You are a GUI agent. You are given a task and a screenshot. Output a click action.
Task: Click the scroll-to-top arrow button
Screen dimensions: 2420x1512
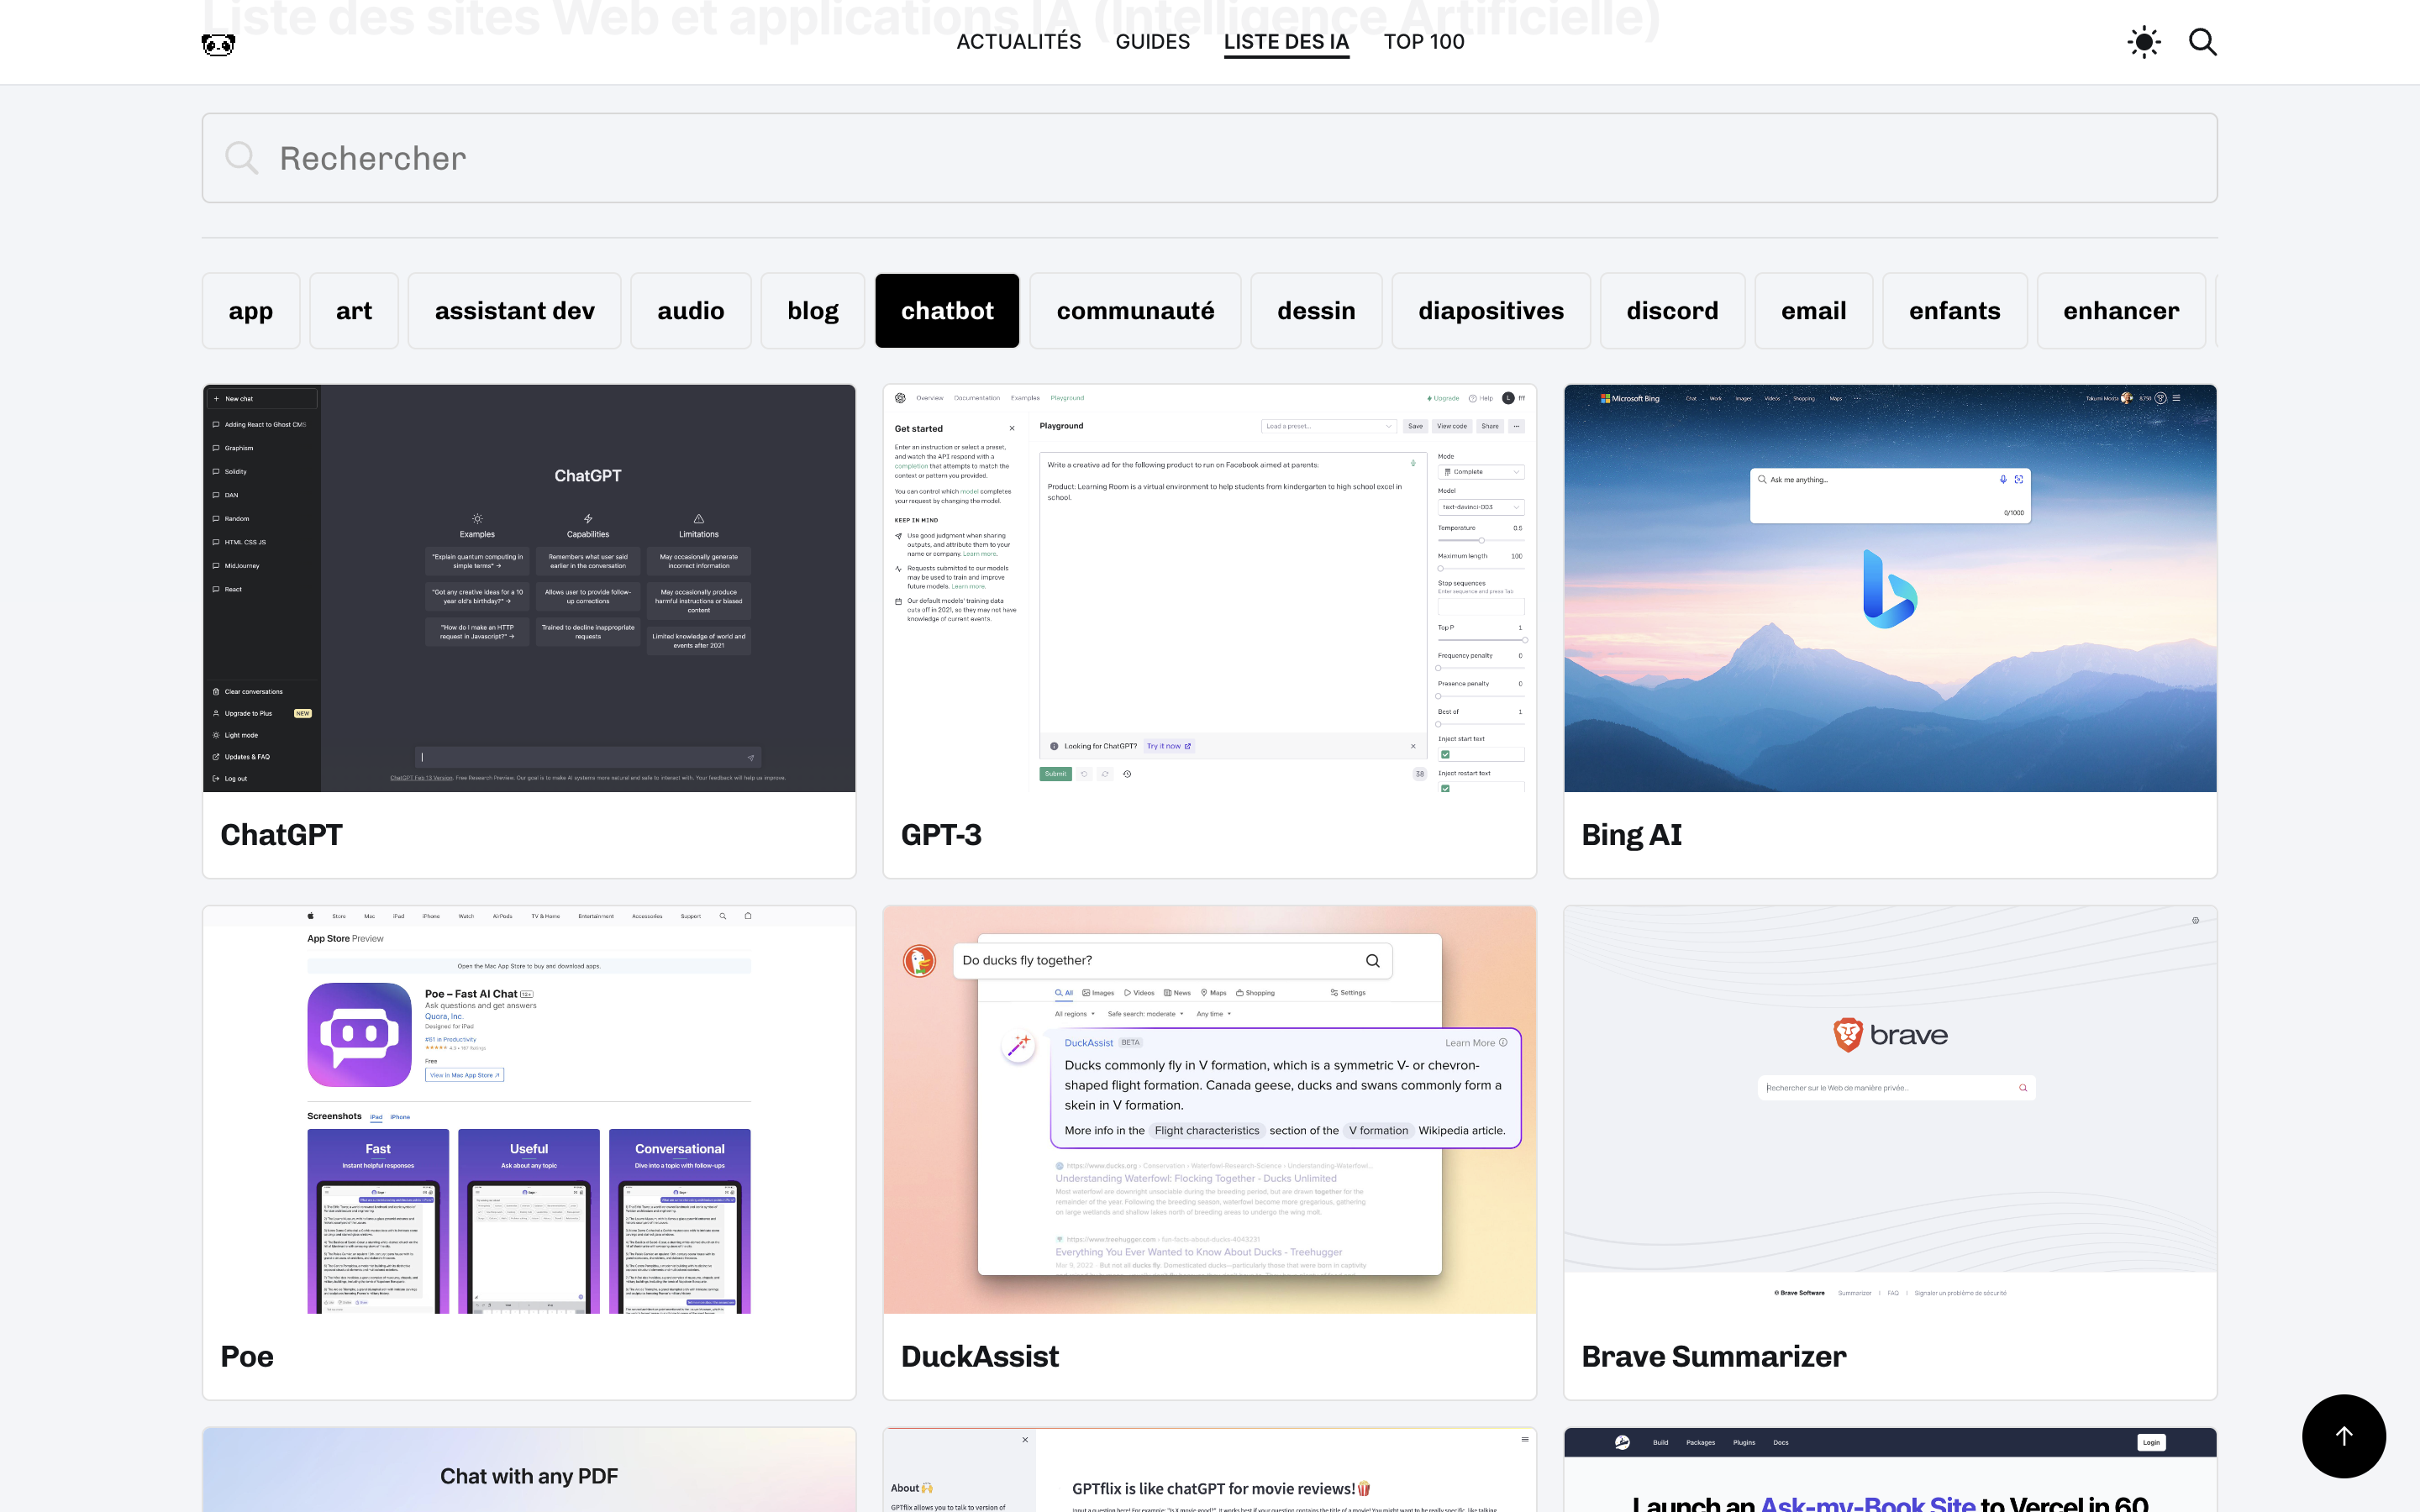tap(2343, 1435)
